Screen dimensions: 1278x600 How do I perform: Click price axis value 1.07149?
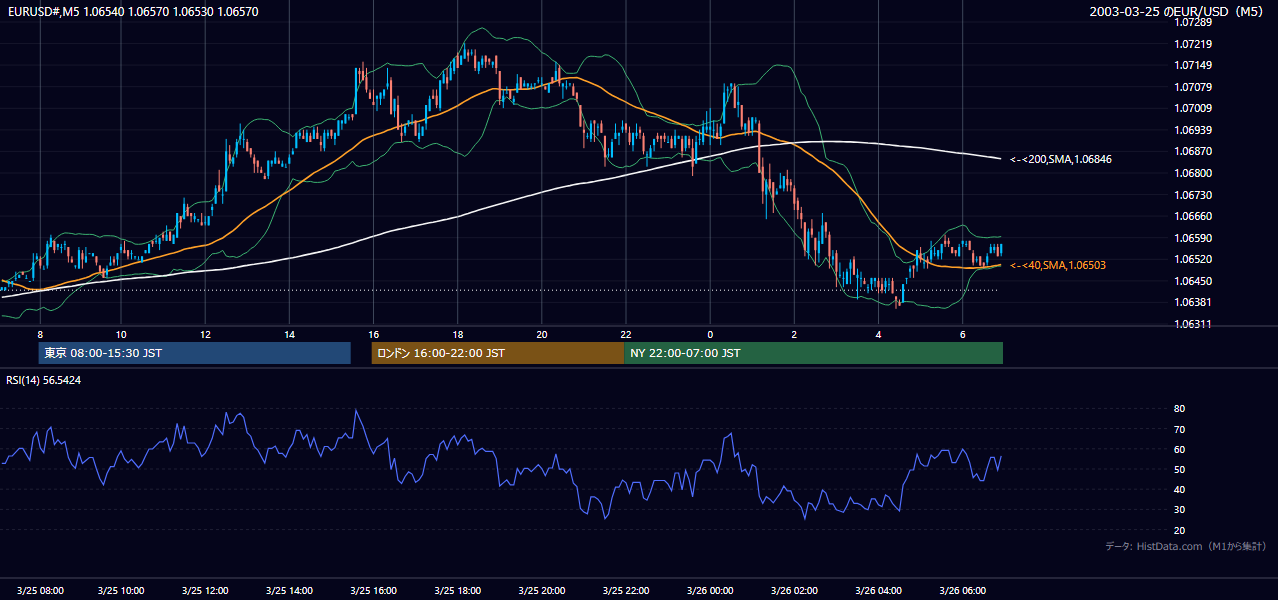click(1193, 65)
